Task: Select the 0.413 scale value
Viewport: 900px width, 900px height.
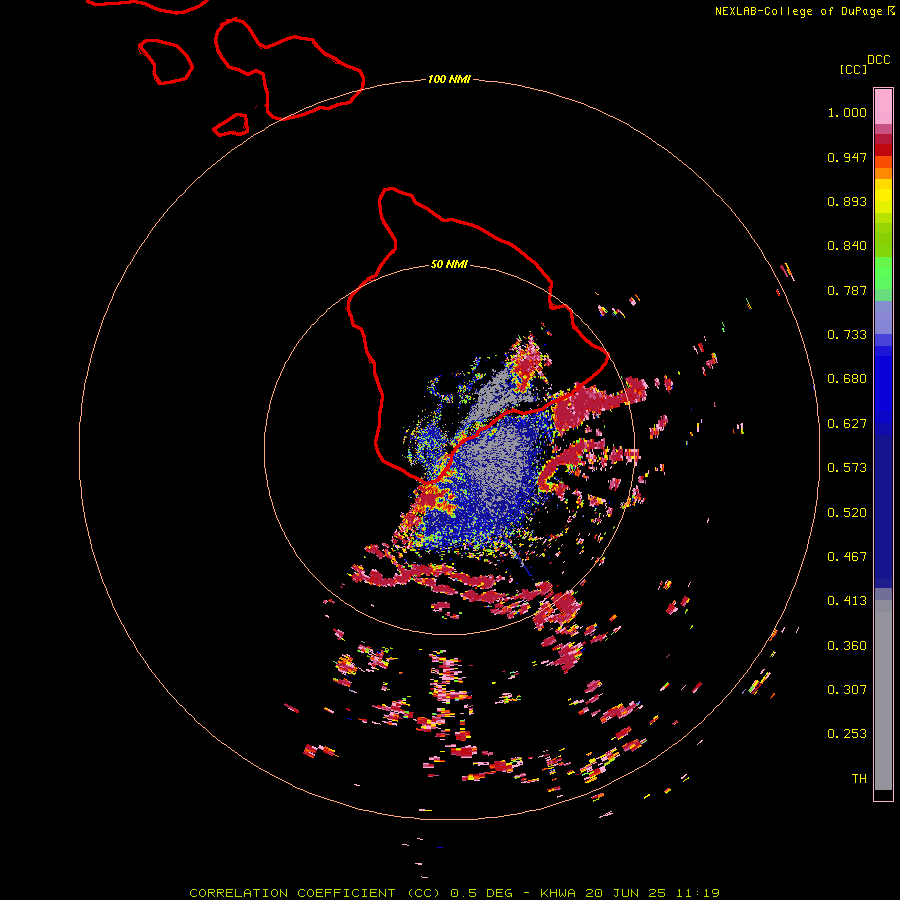Action: pyautogui.click(x=847, y=601)
